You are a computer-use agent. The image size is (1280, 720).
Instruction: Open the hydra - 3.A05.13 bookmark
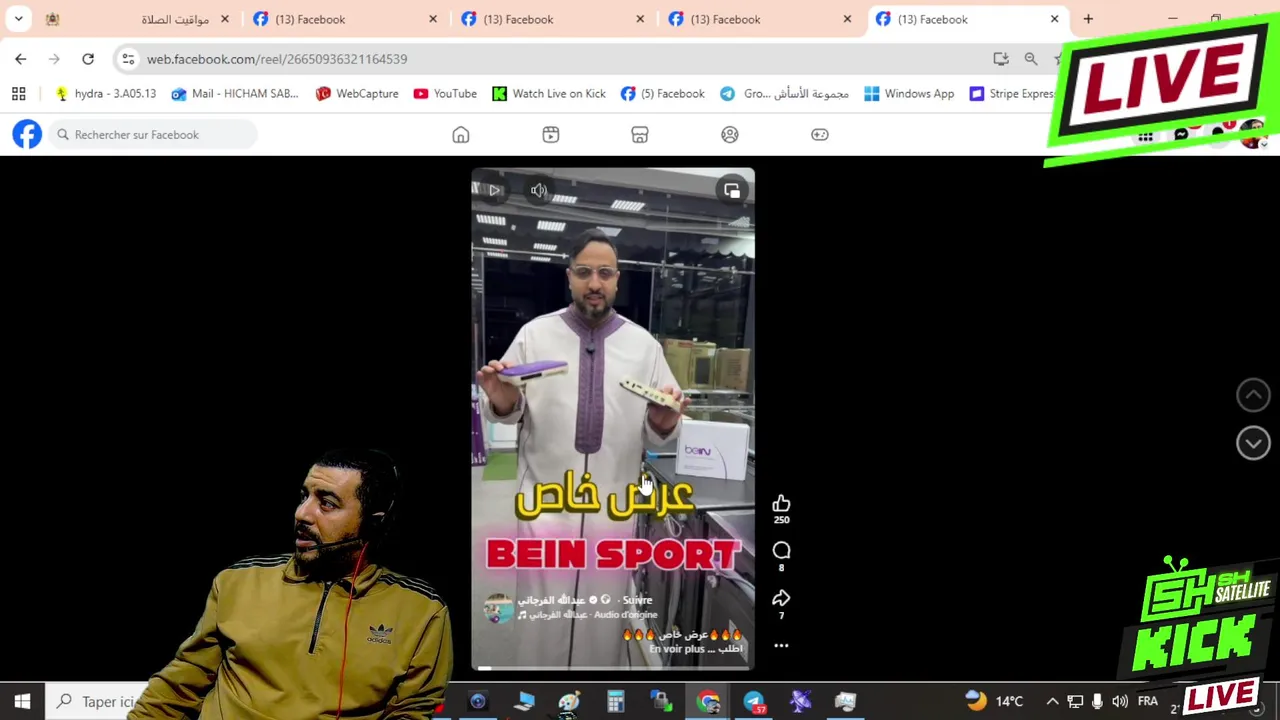(x=105, y=94)
